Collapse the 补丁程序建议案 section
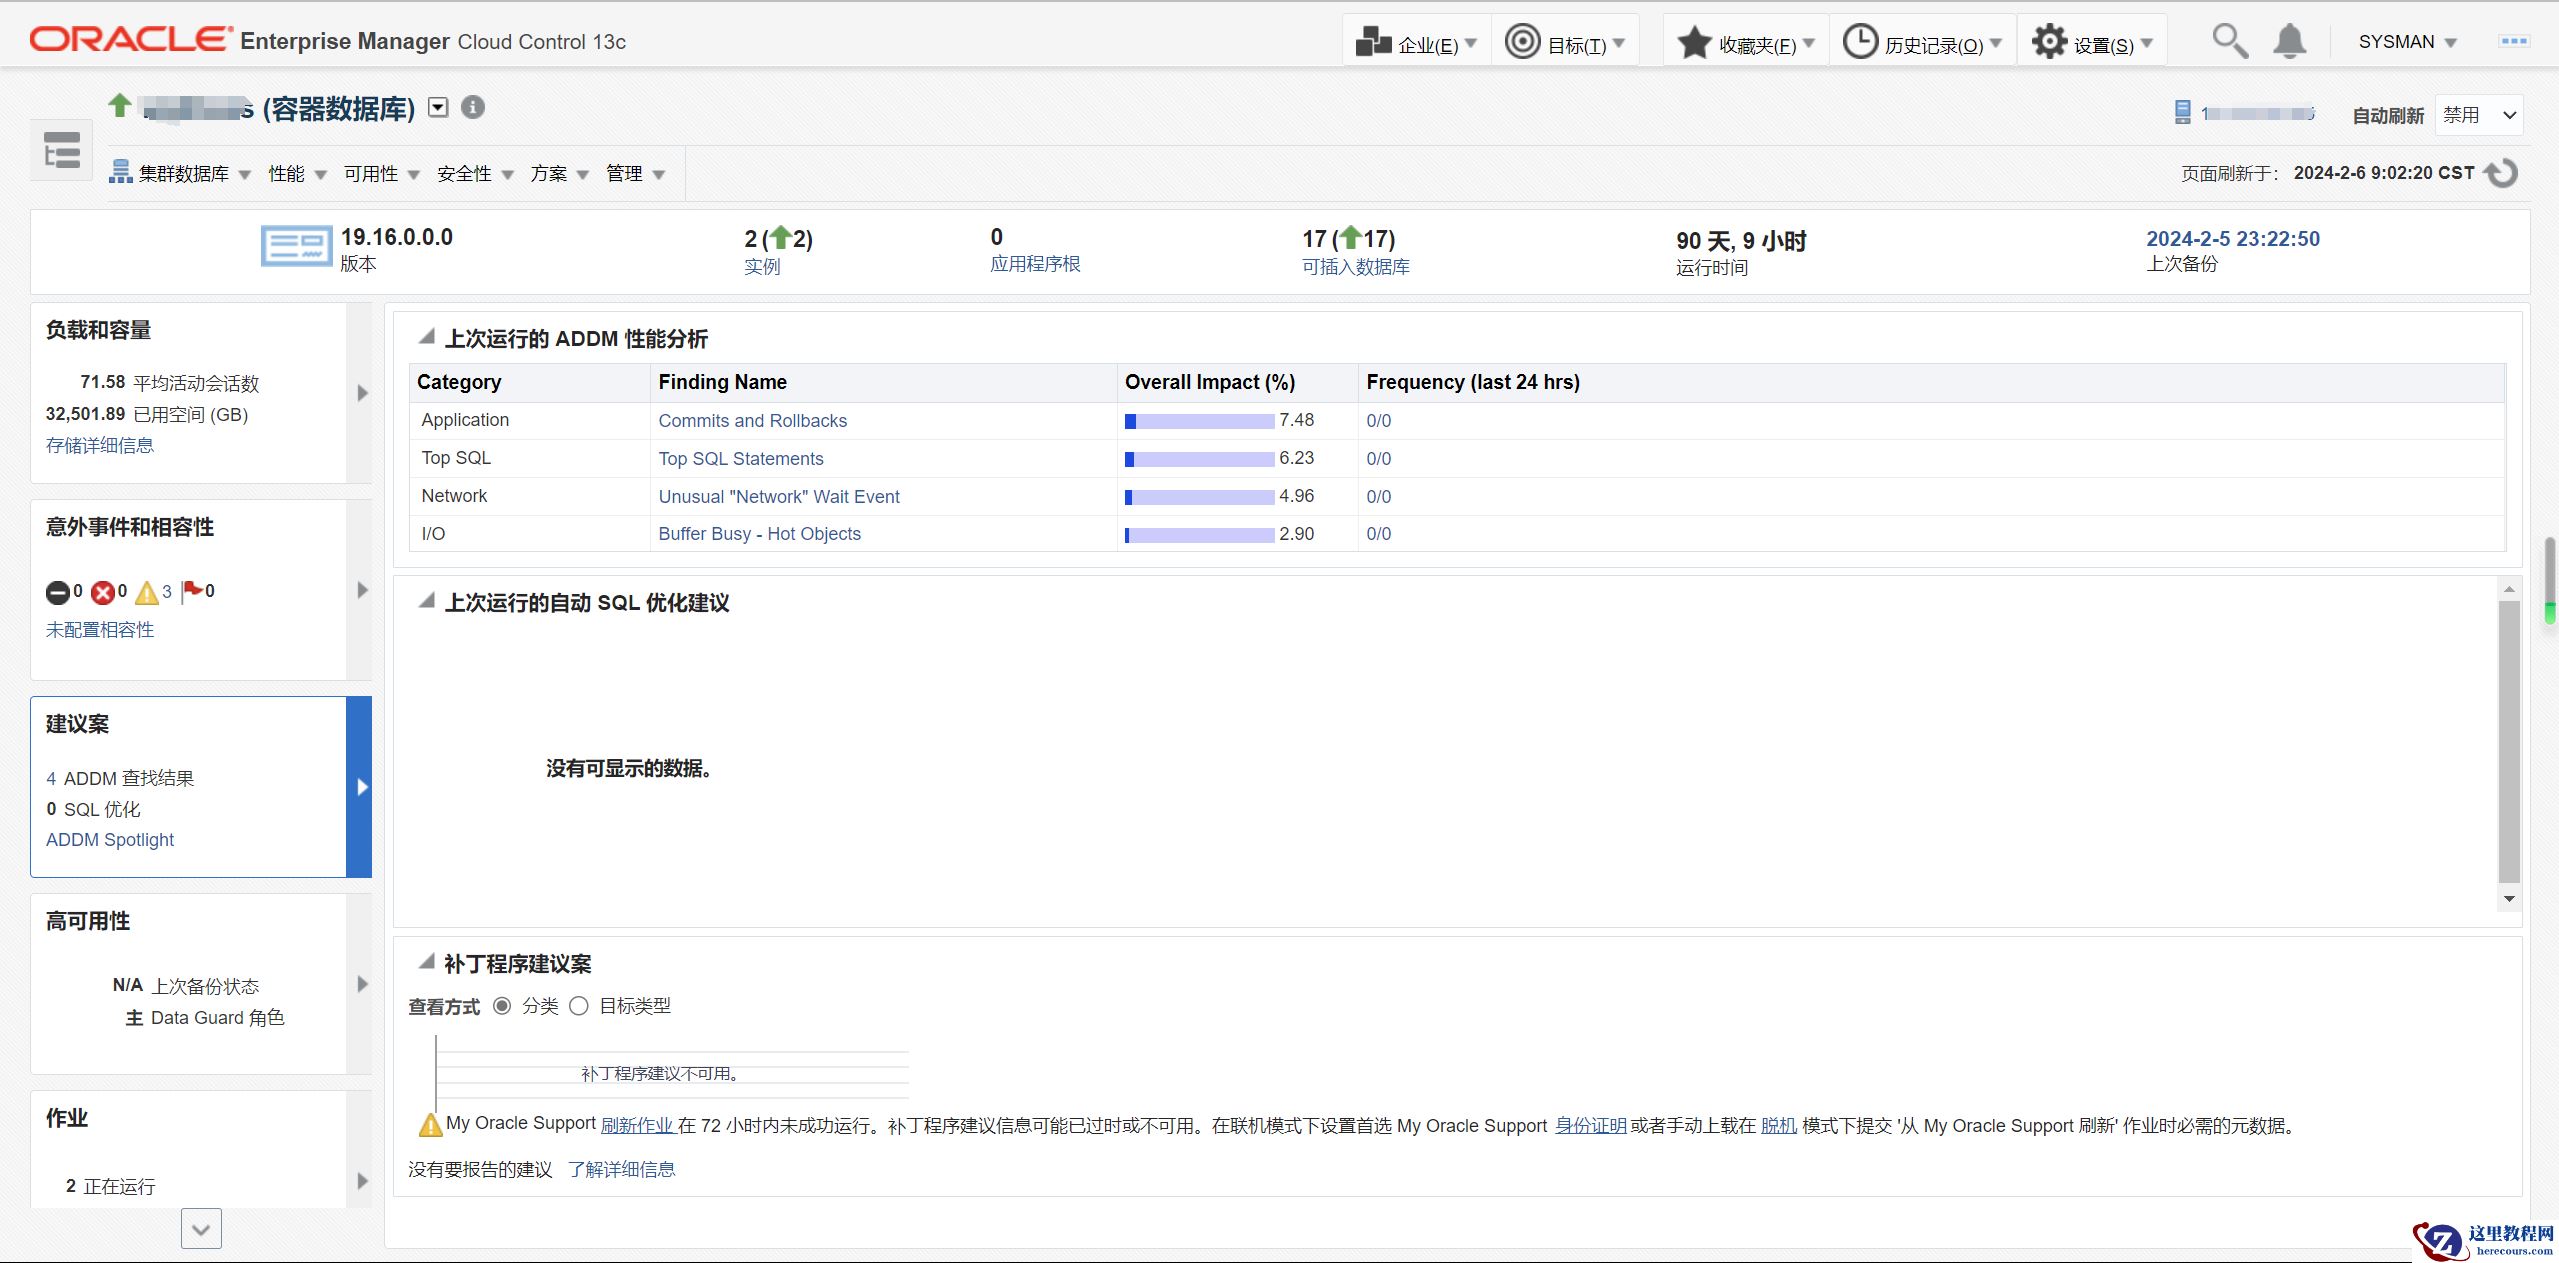The height and width of the screenshot is (1263, 2559). pos(427,963)
